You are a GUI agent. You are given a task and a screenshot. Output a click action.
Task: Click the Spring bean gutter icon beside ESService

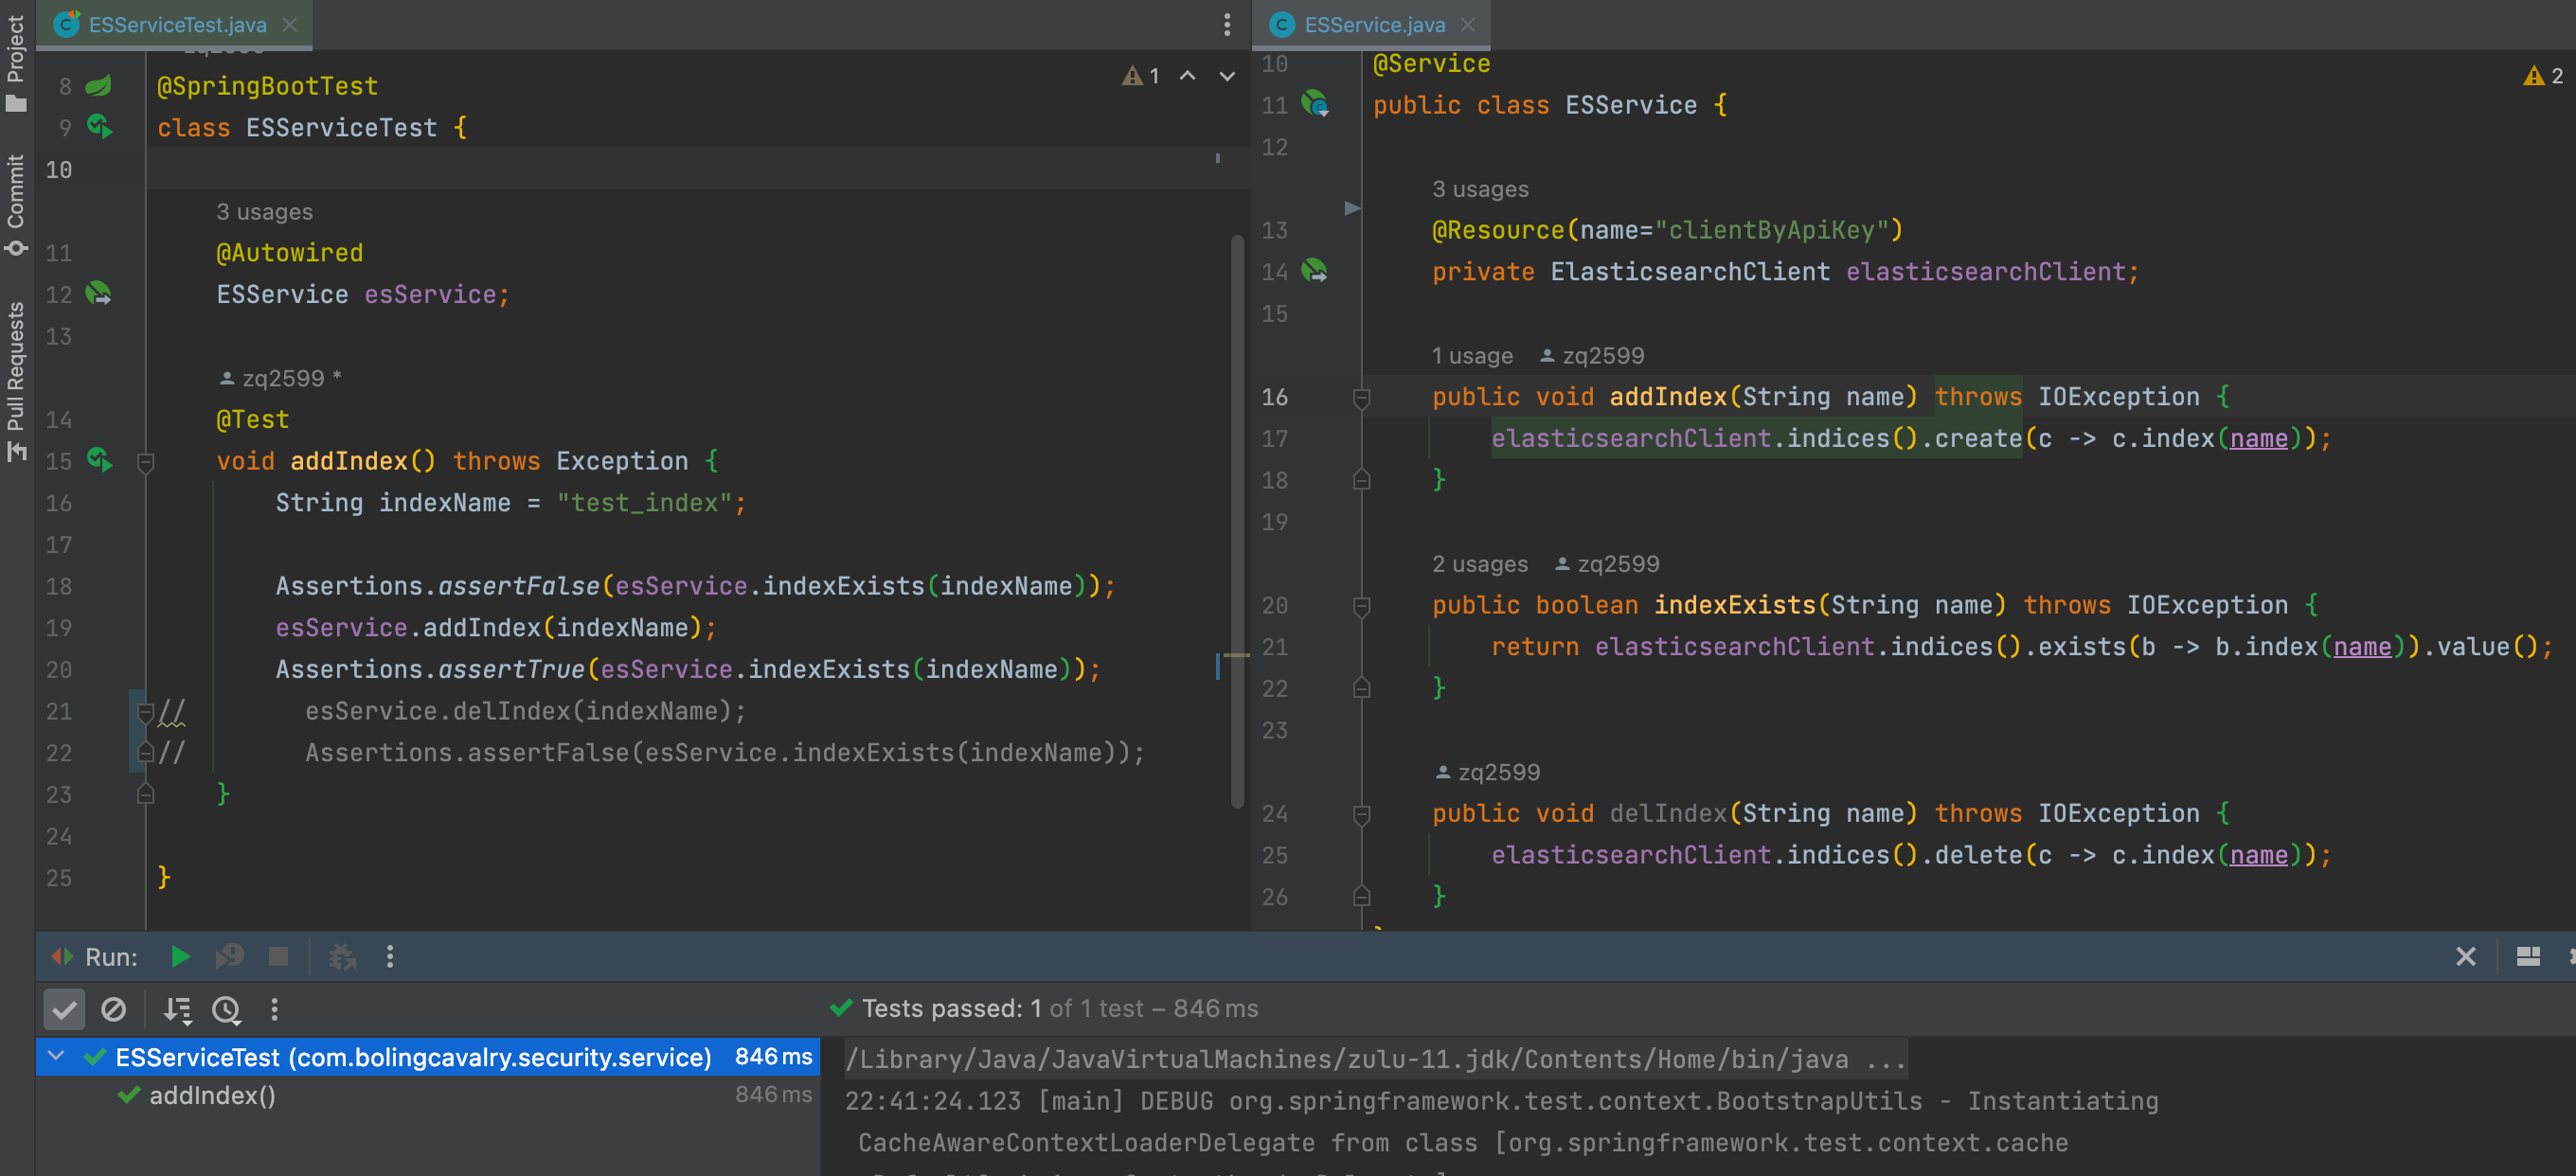pyautogui.click(x=1315, y=105)
